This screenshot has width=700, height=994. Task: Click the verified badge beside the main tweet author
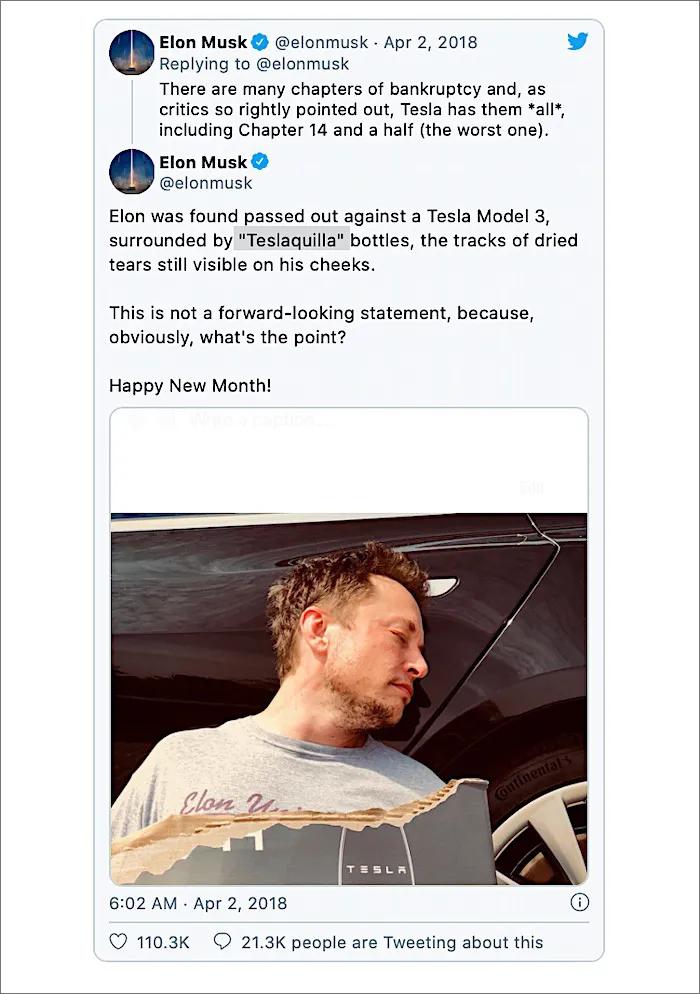(x=260, y=162)
